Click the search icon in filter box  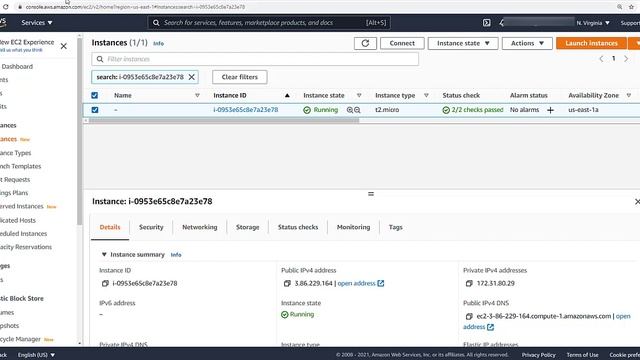pyautogui.click(x=100, y=59)
